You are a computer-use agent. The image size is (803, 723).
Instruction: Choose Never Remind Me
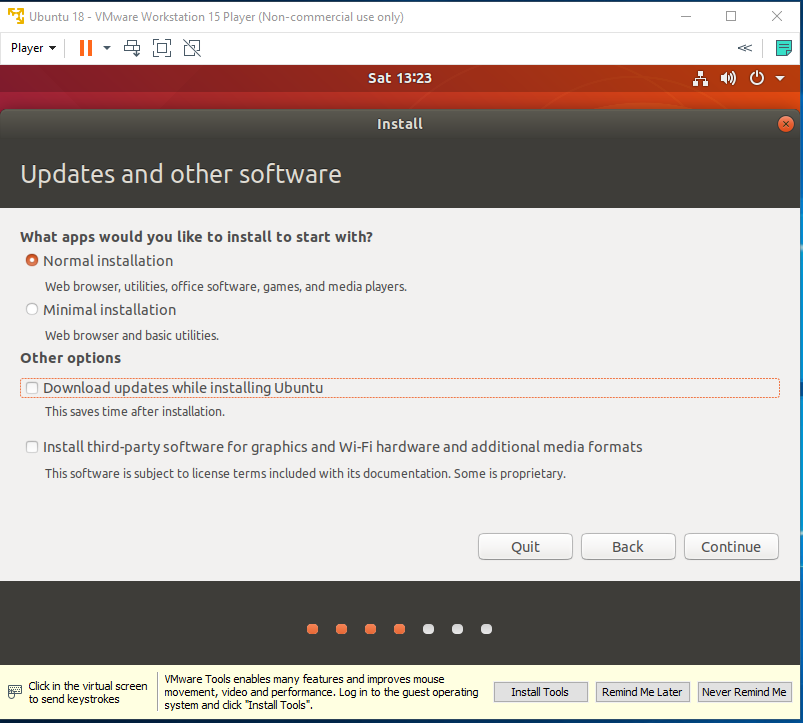pyautogui.click(x=745, y=692)
